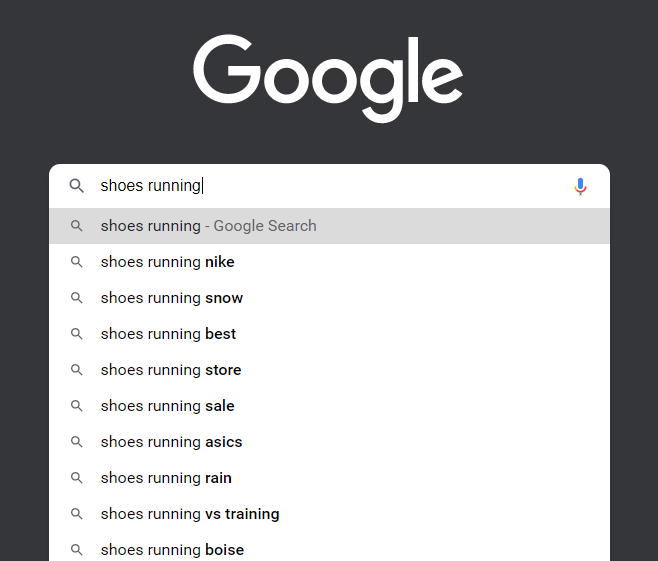Click search icon beside 'shoes running nike'
The height and width of the screenshot is (561, 658).
coord(76,262)
